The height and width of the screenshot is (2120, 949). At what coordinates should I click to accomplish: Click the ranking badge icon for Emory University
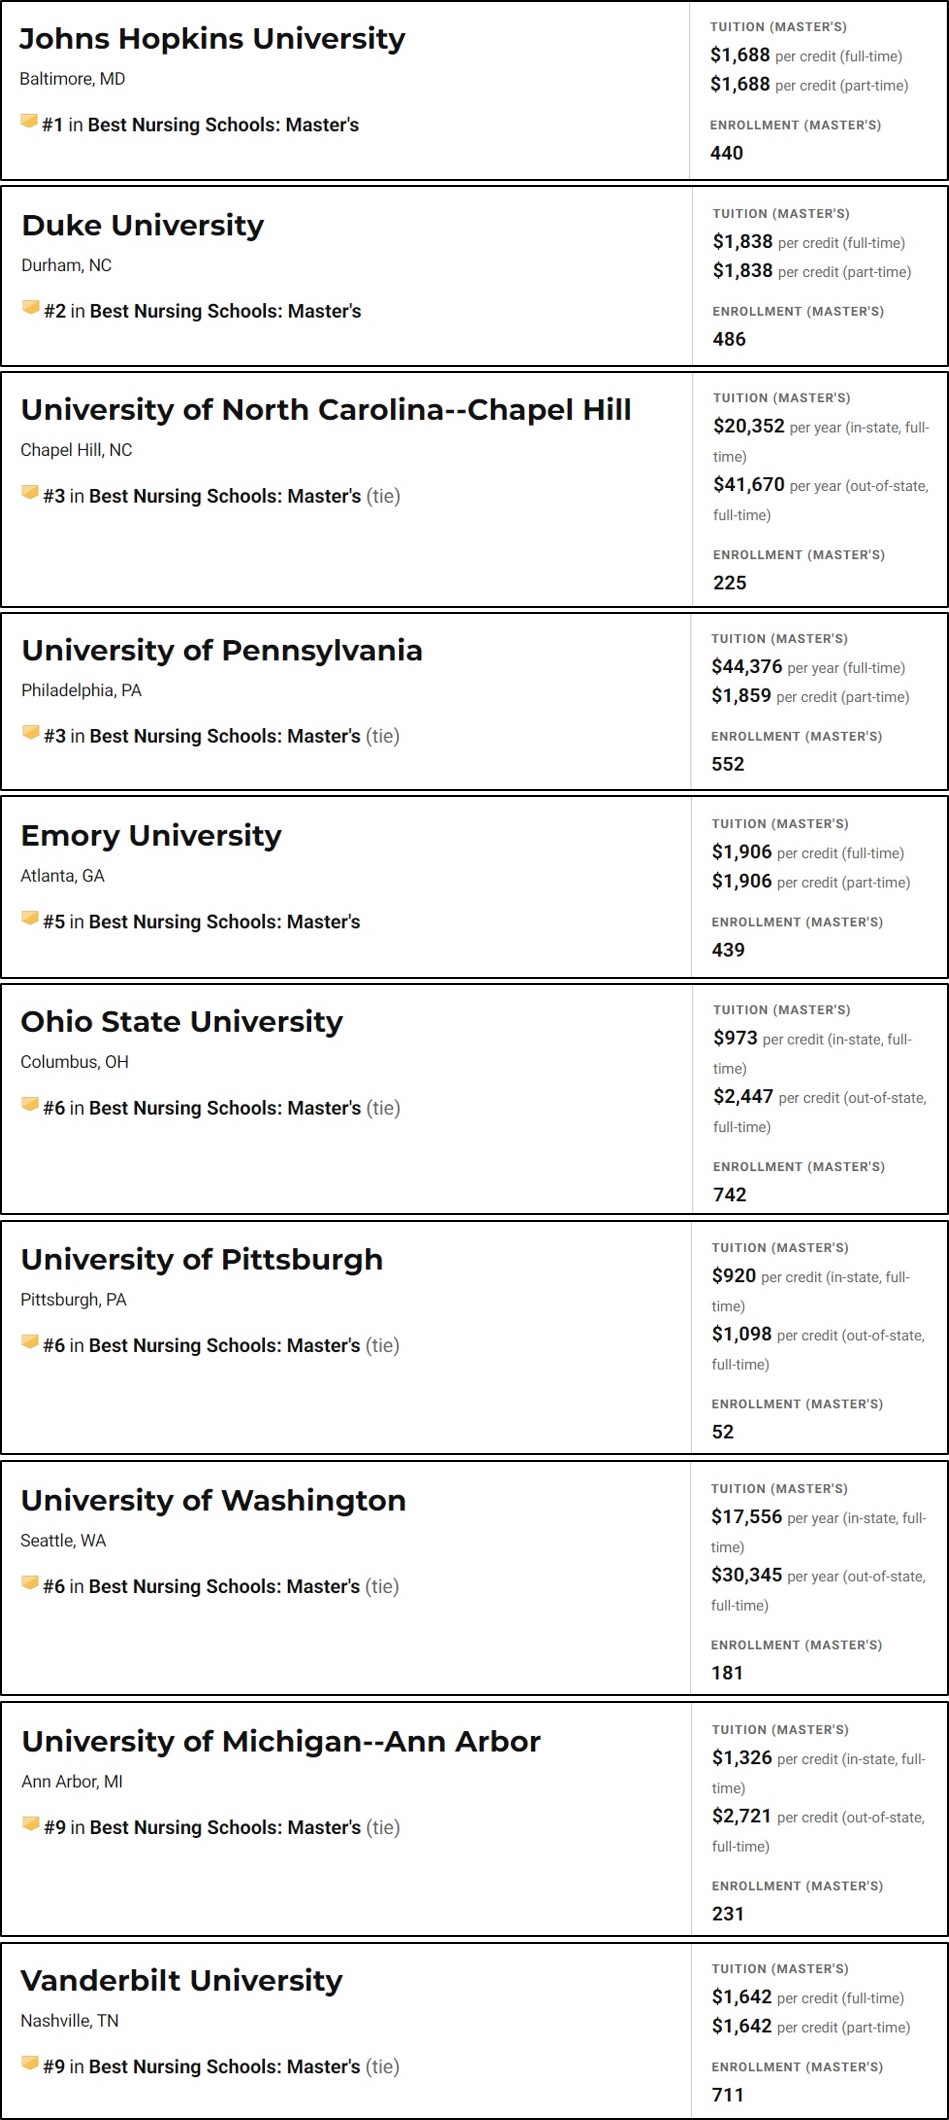(30, 919)
